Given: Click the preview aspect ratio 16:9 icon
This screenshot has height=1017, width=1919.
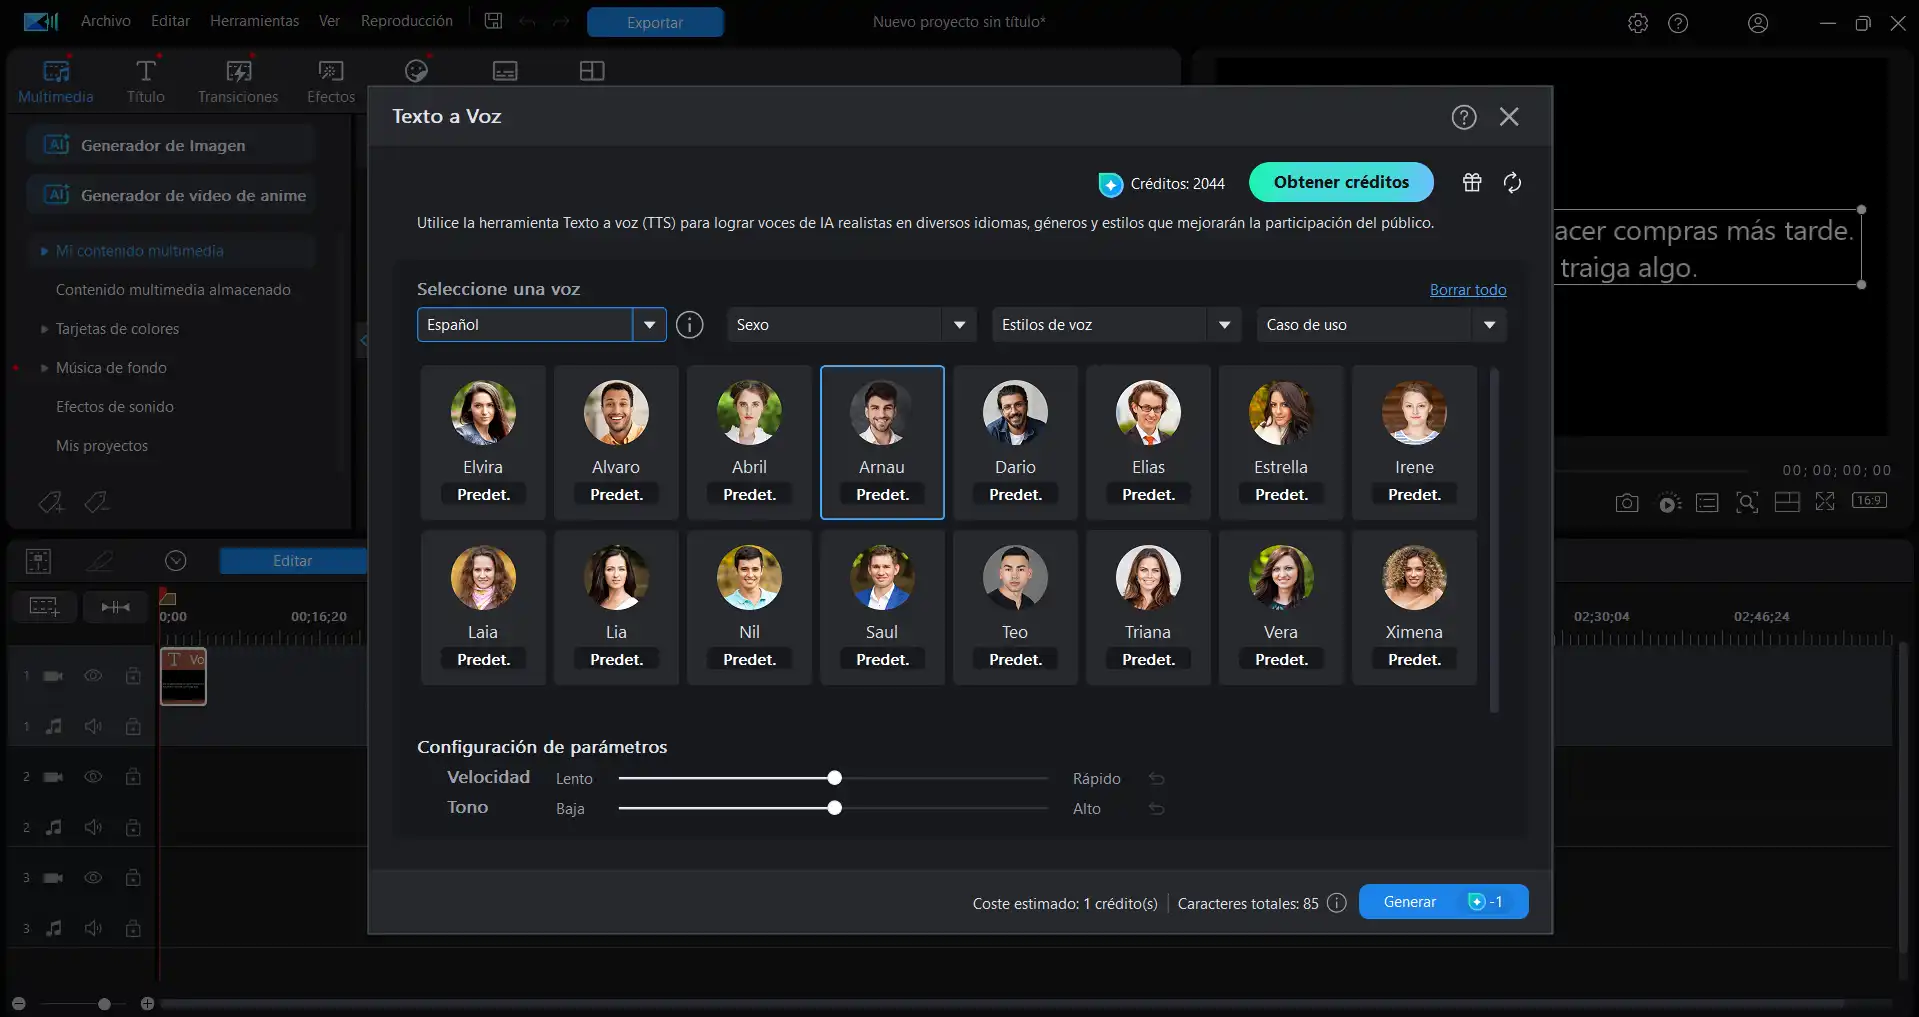Looking at the screenshot, I should tap(1869, 500).
